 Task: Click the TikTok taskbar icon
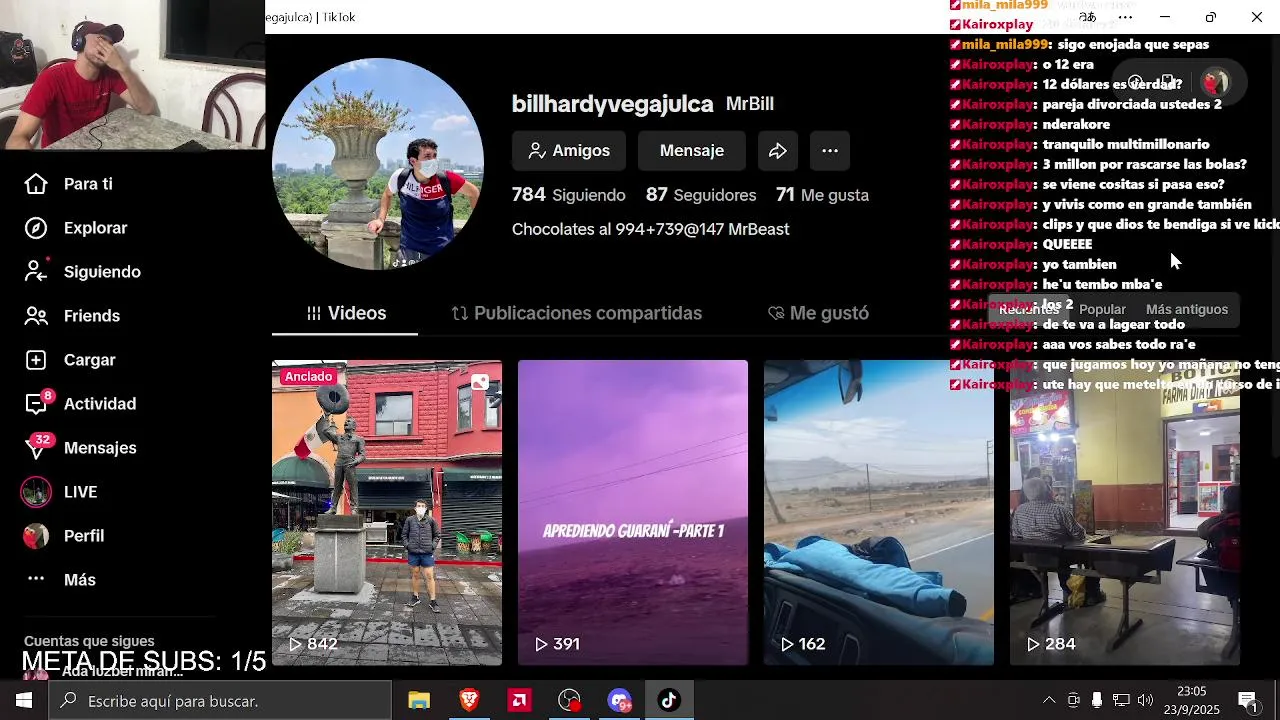[x=669, y=701]
